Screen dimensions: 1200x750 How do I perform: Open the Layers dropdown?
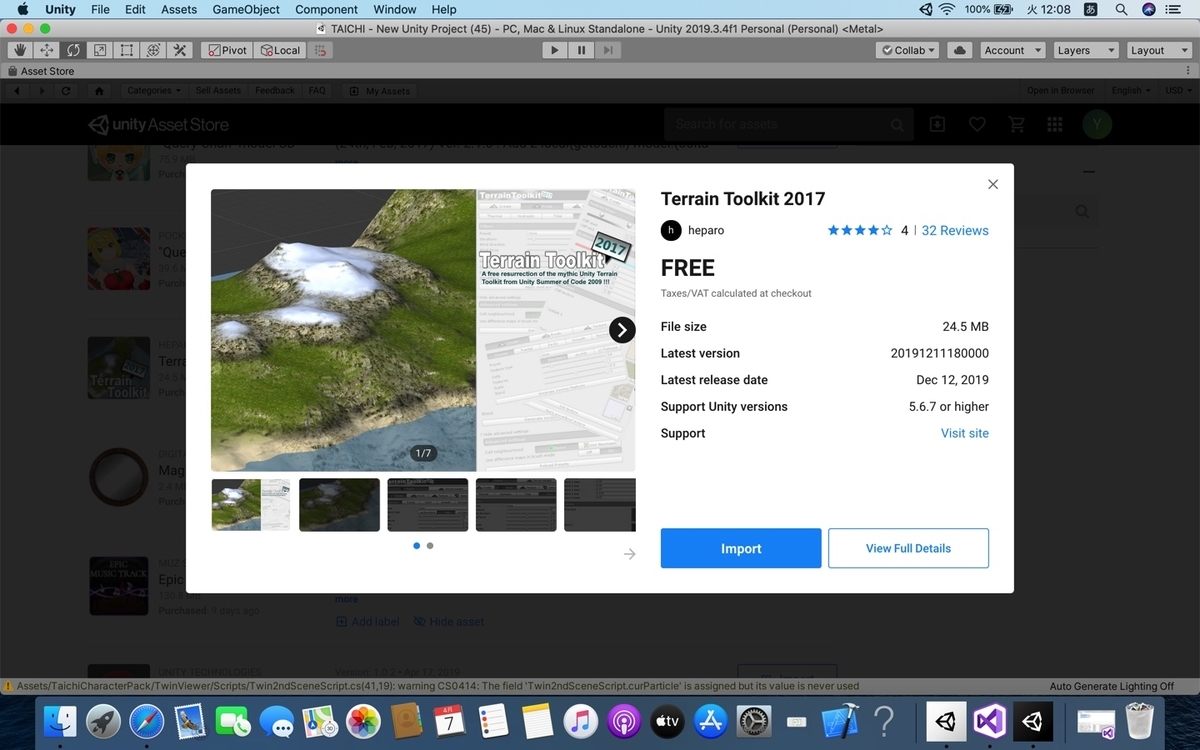[x=1086, y=50]
